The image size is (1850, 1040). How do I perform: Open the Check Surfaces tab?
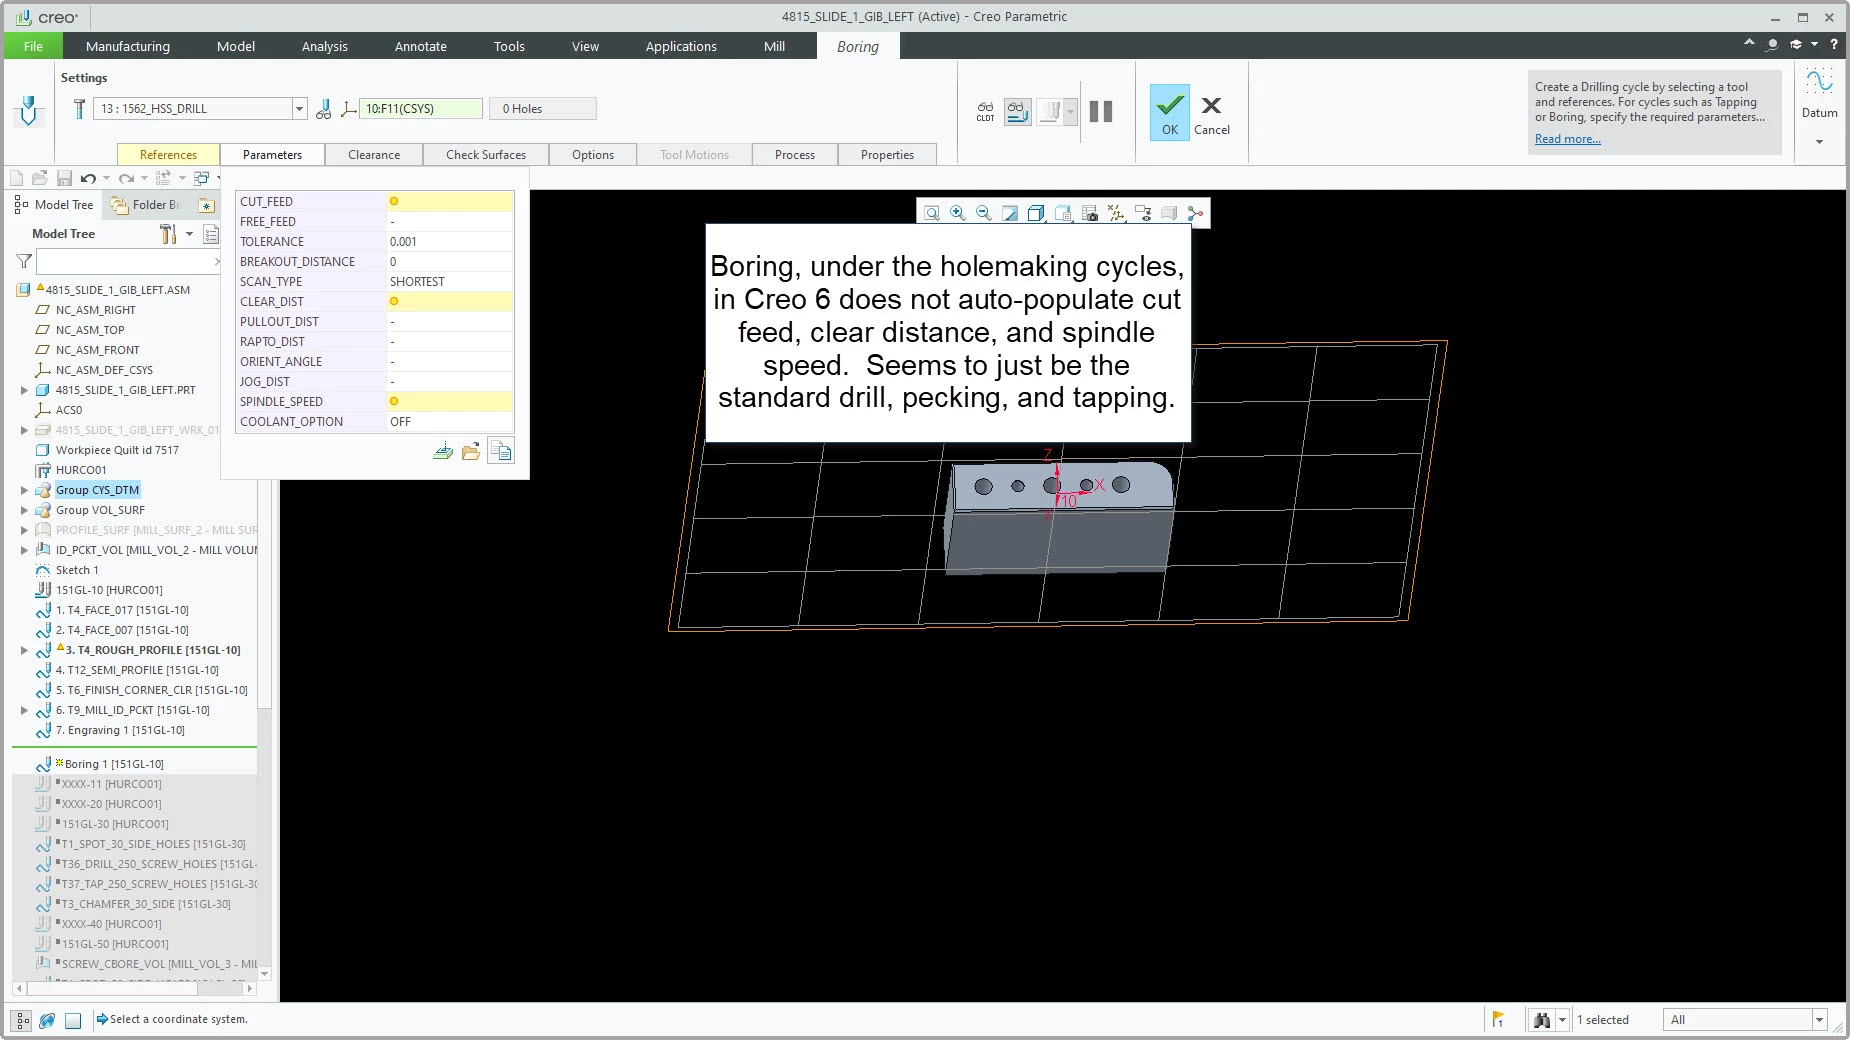[x=486, y=155]
